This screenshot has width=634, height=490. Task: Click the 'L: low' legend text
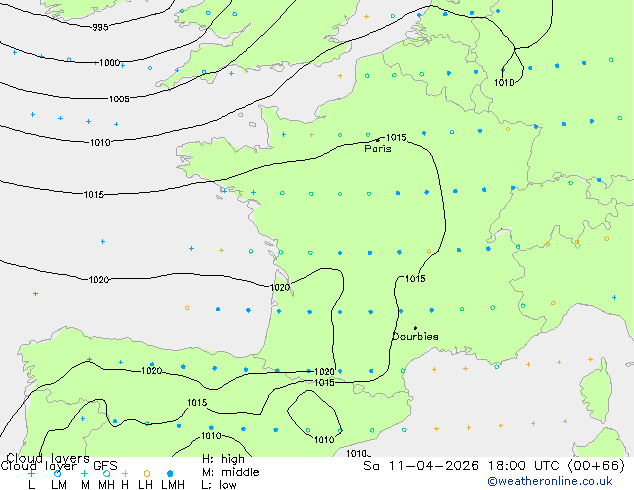(219, 485)
